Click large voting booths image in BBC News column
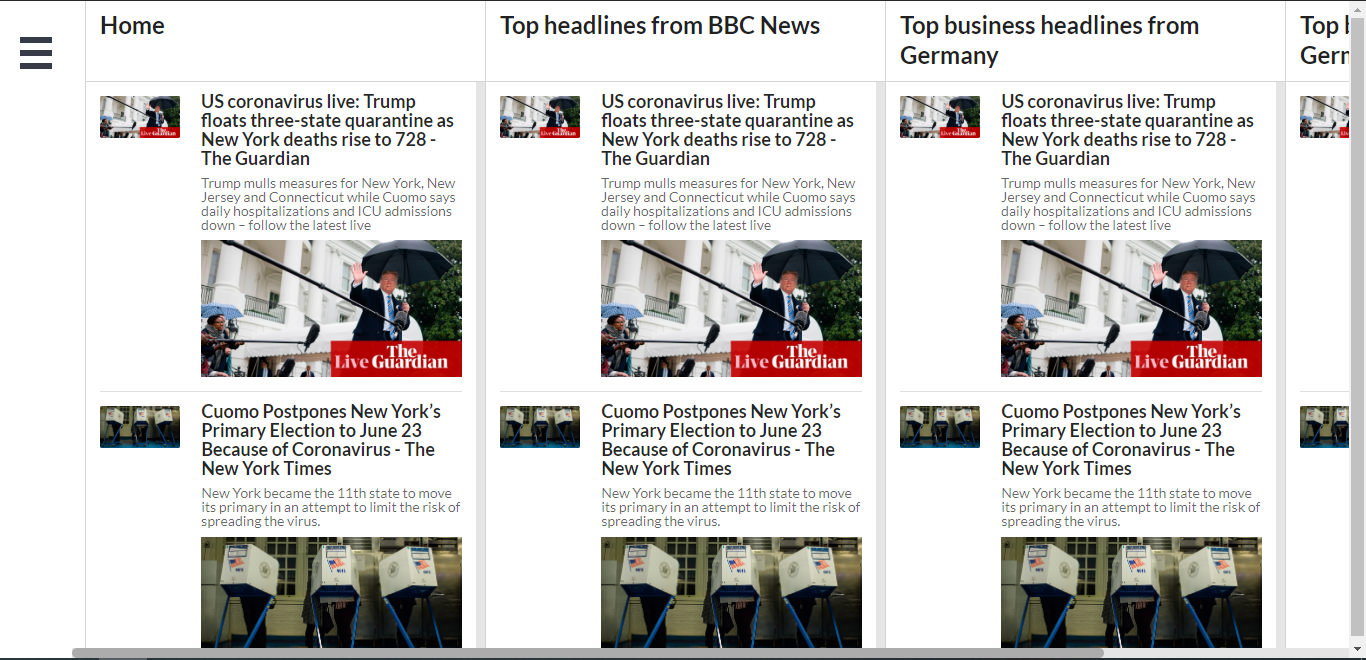The height and width of the screenshot is (660, 1366). pos(731,592)
